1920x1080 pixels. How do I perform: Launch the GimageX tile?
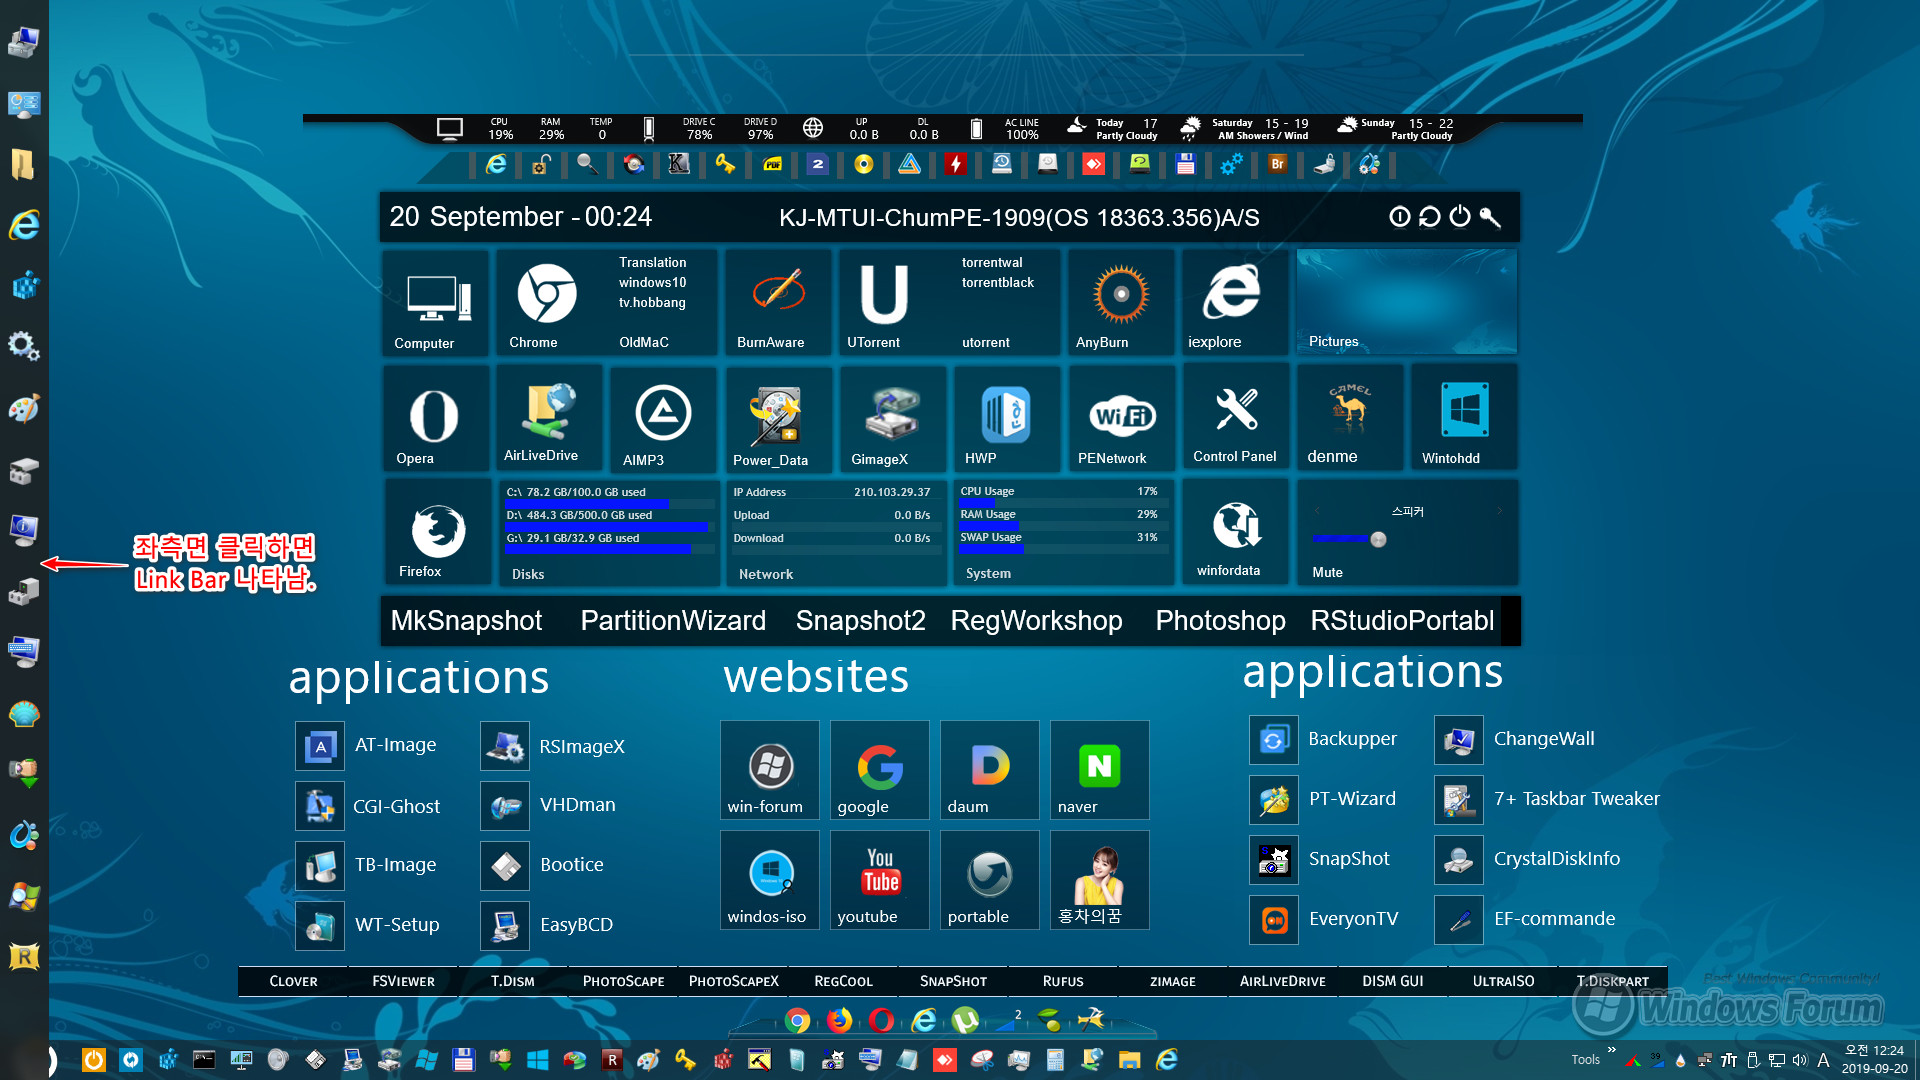[892, 418]
